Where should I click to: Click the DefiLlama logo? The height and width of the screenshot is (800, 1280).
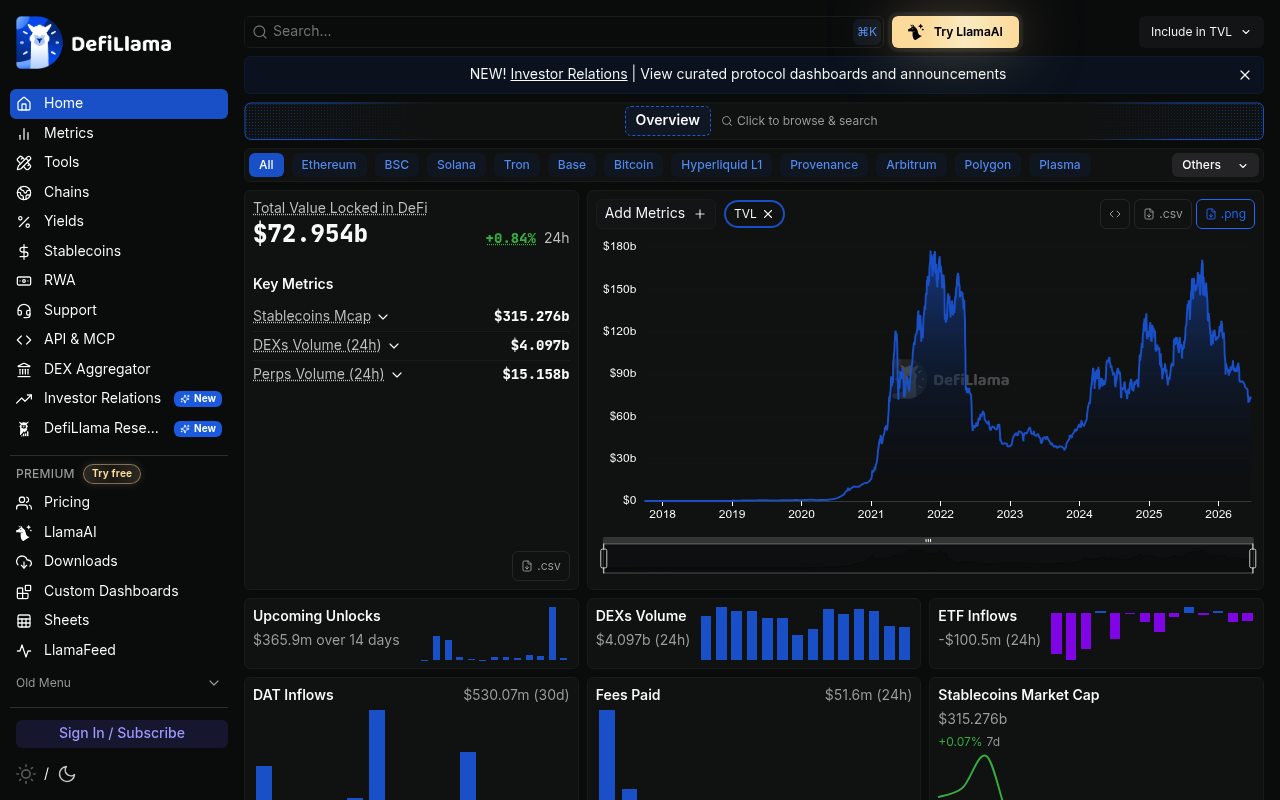94,43
